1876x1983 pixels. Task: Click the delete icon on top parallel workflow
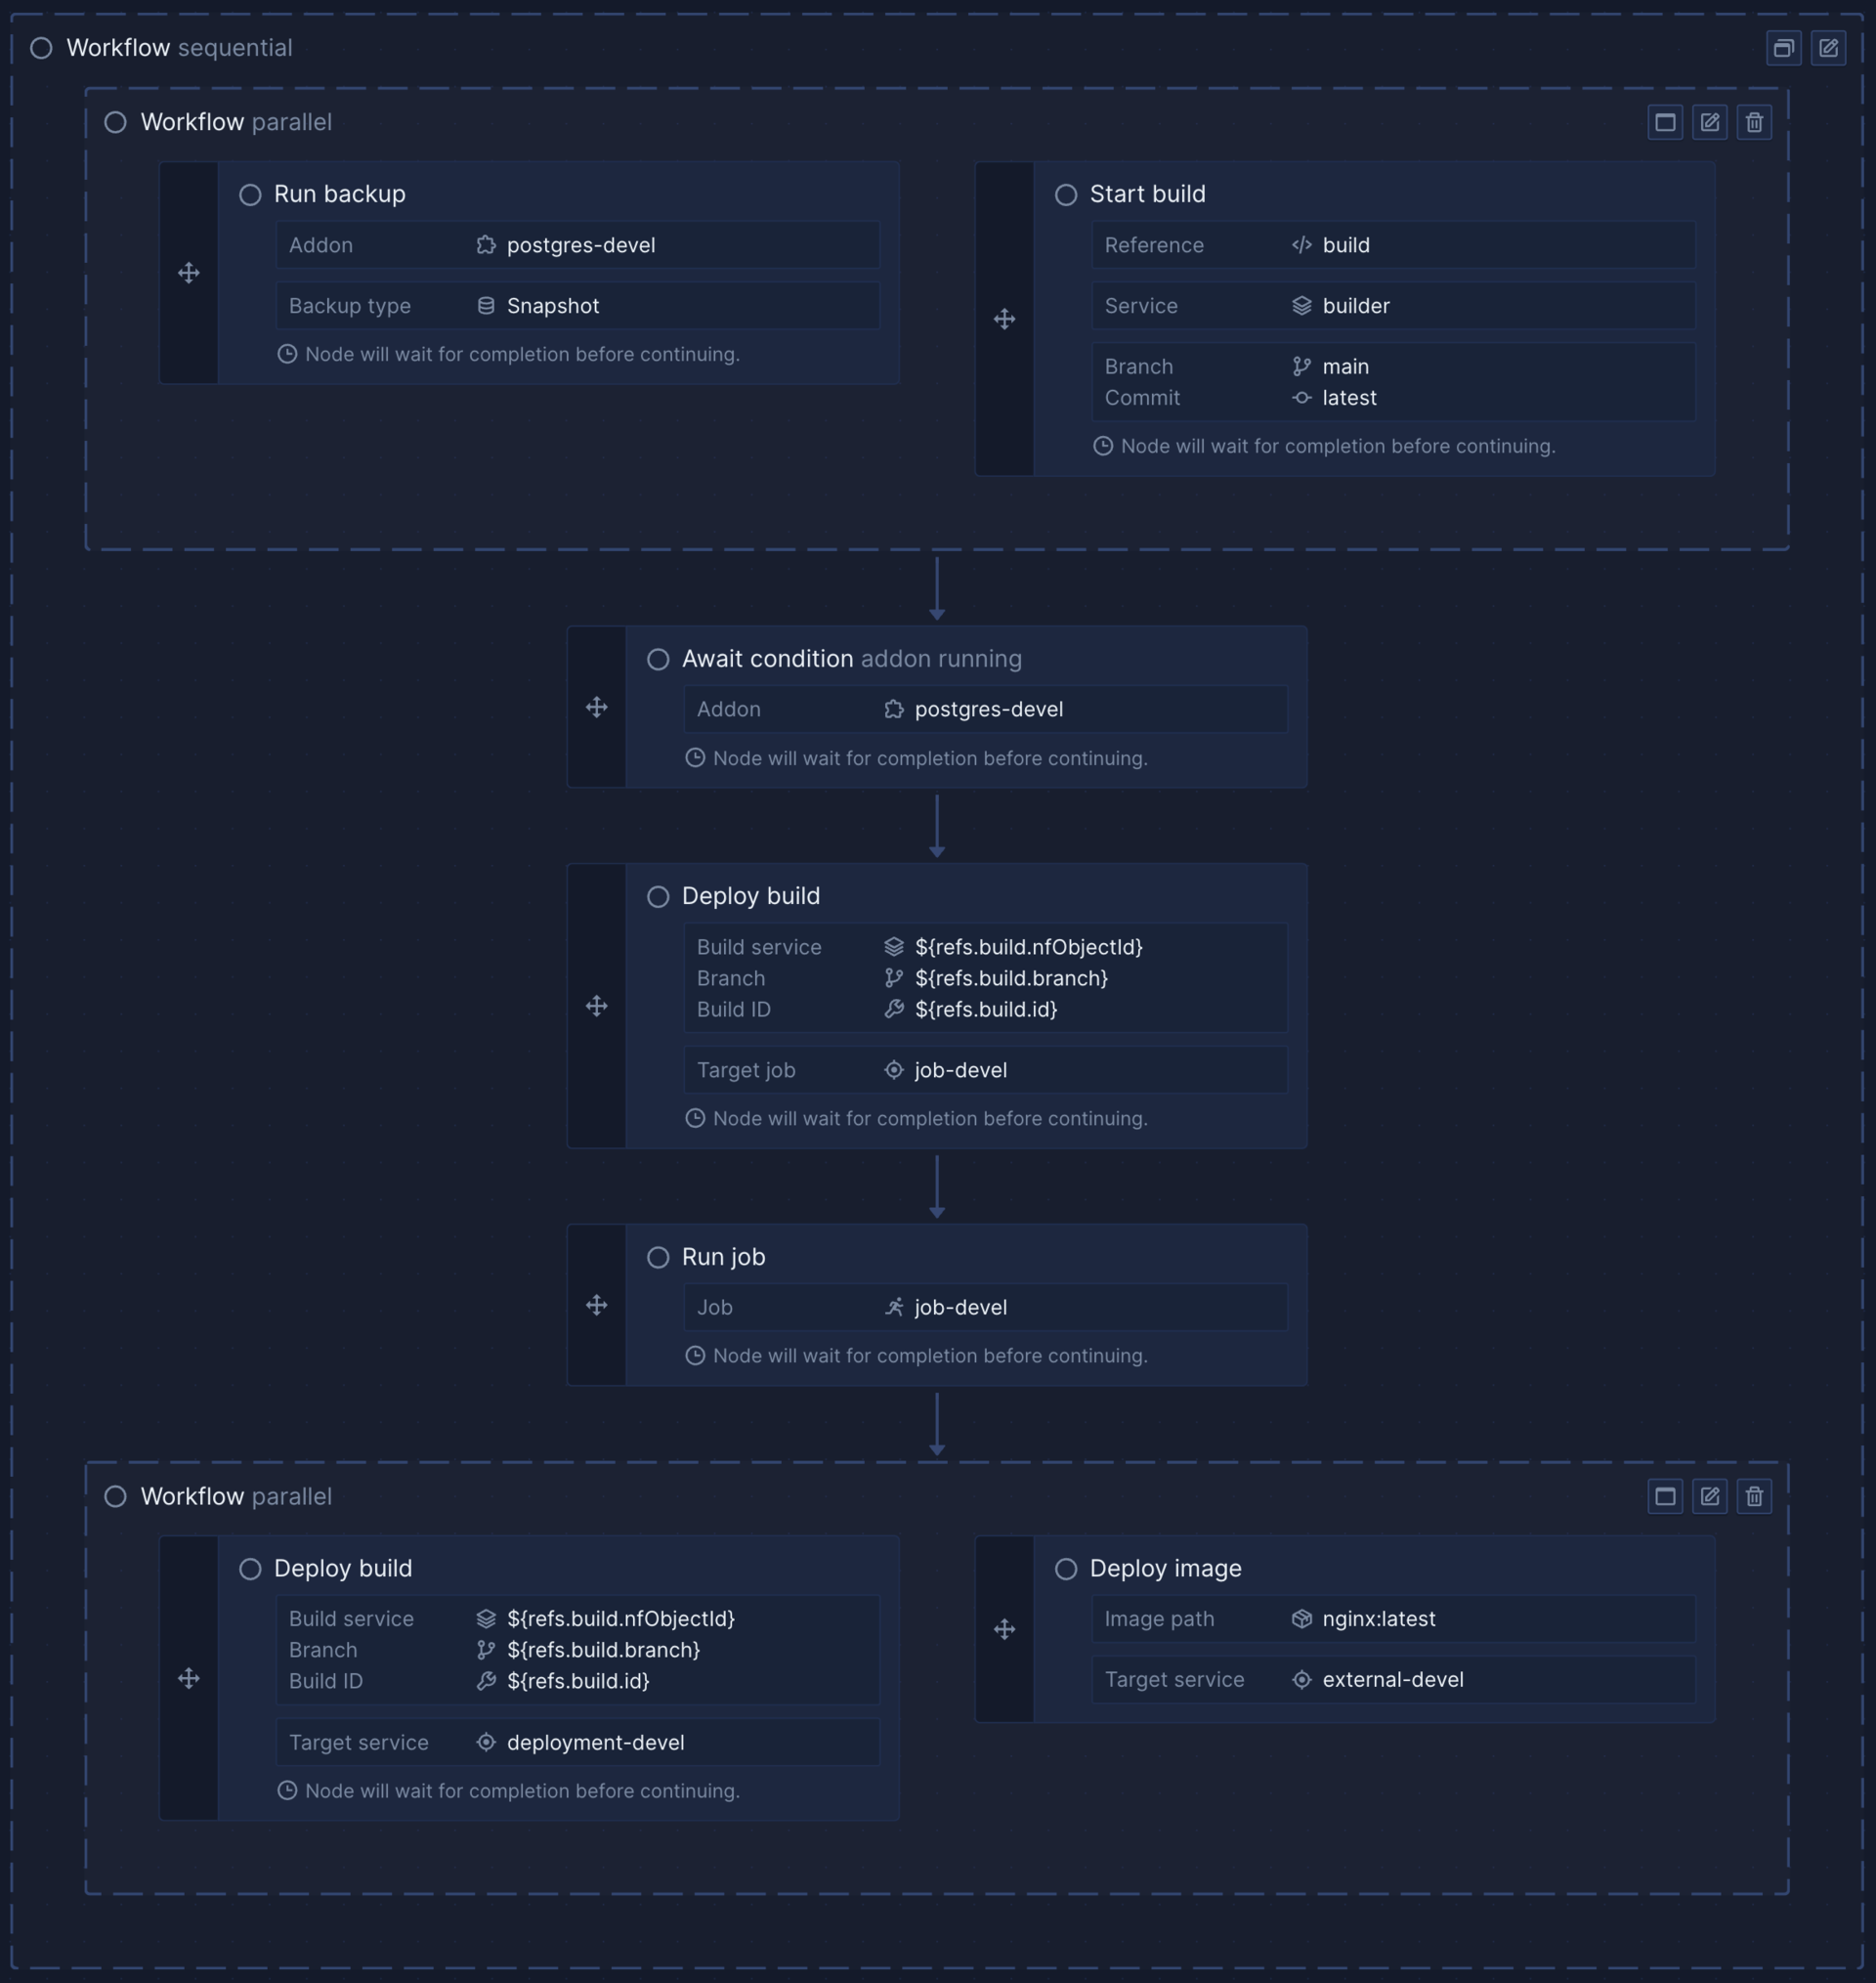click(1756, 122)
